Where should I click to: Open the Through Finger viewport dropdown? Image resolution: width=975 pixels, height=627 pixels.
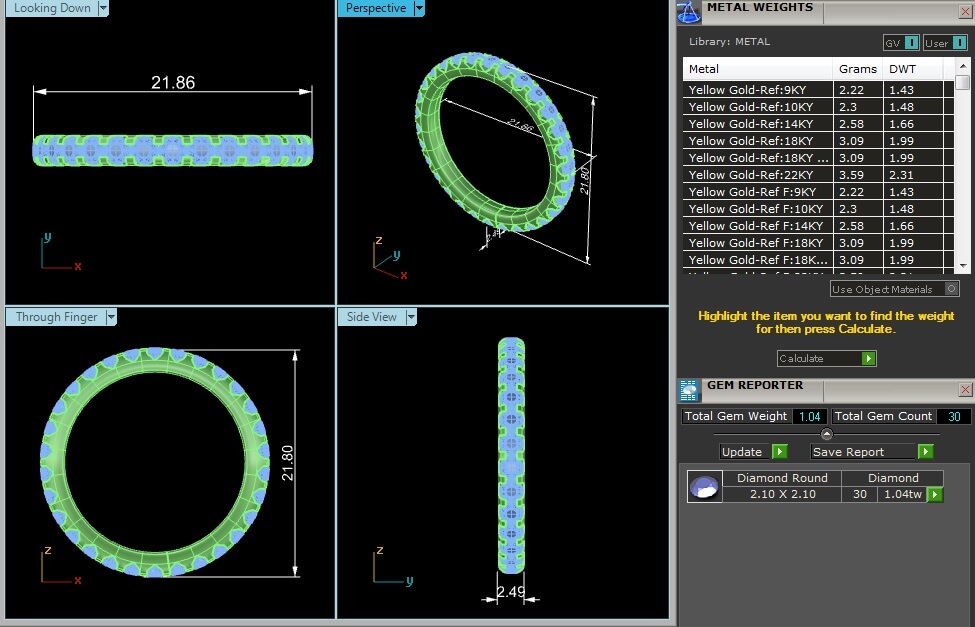tap(111, 317)
